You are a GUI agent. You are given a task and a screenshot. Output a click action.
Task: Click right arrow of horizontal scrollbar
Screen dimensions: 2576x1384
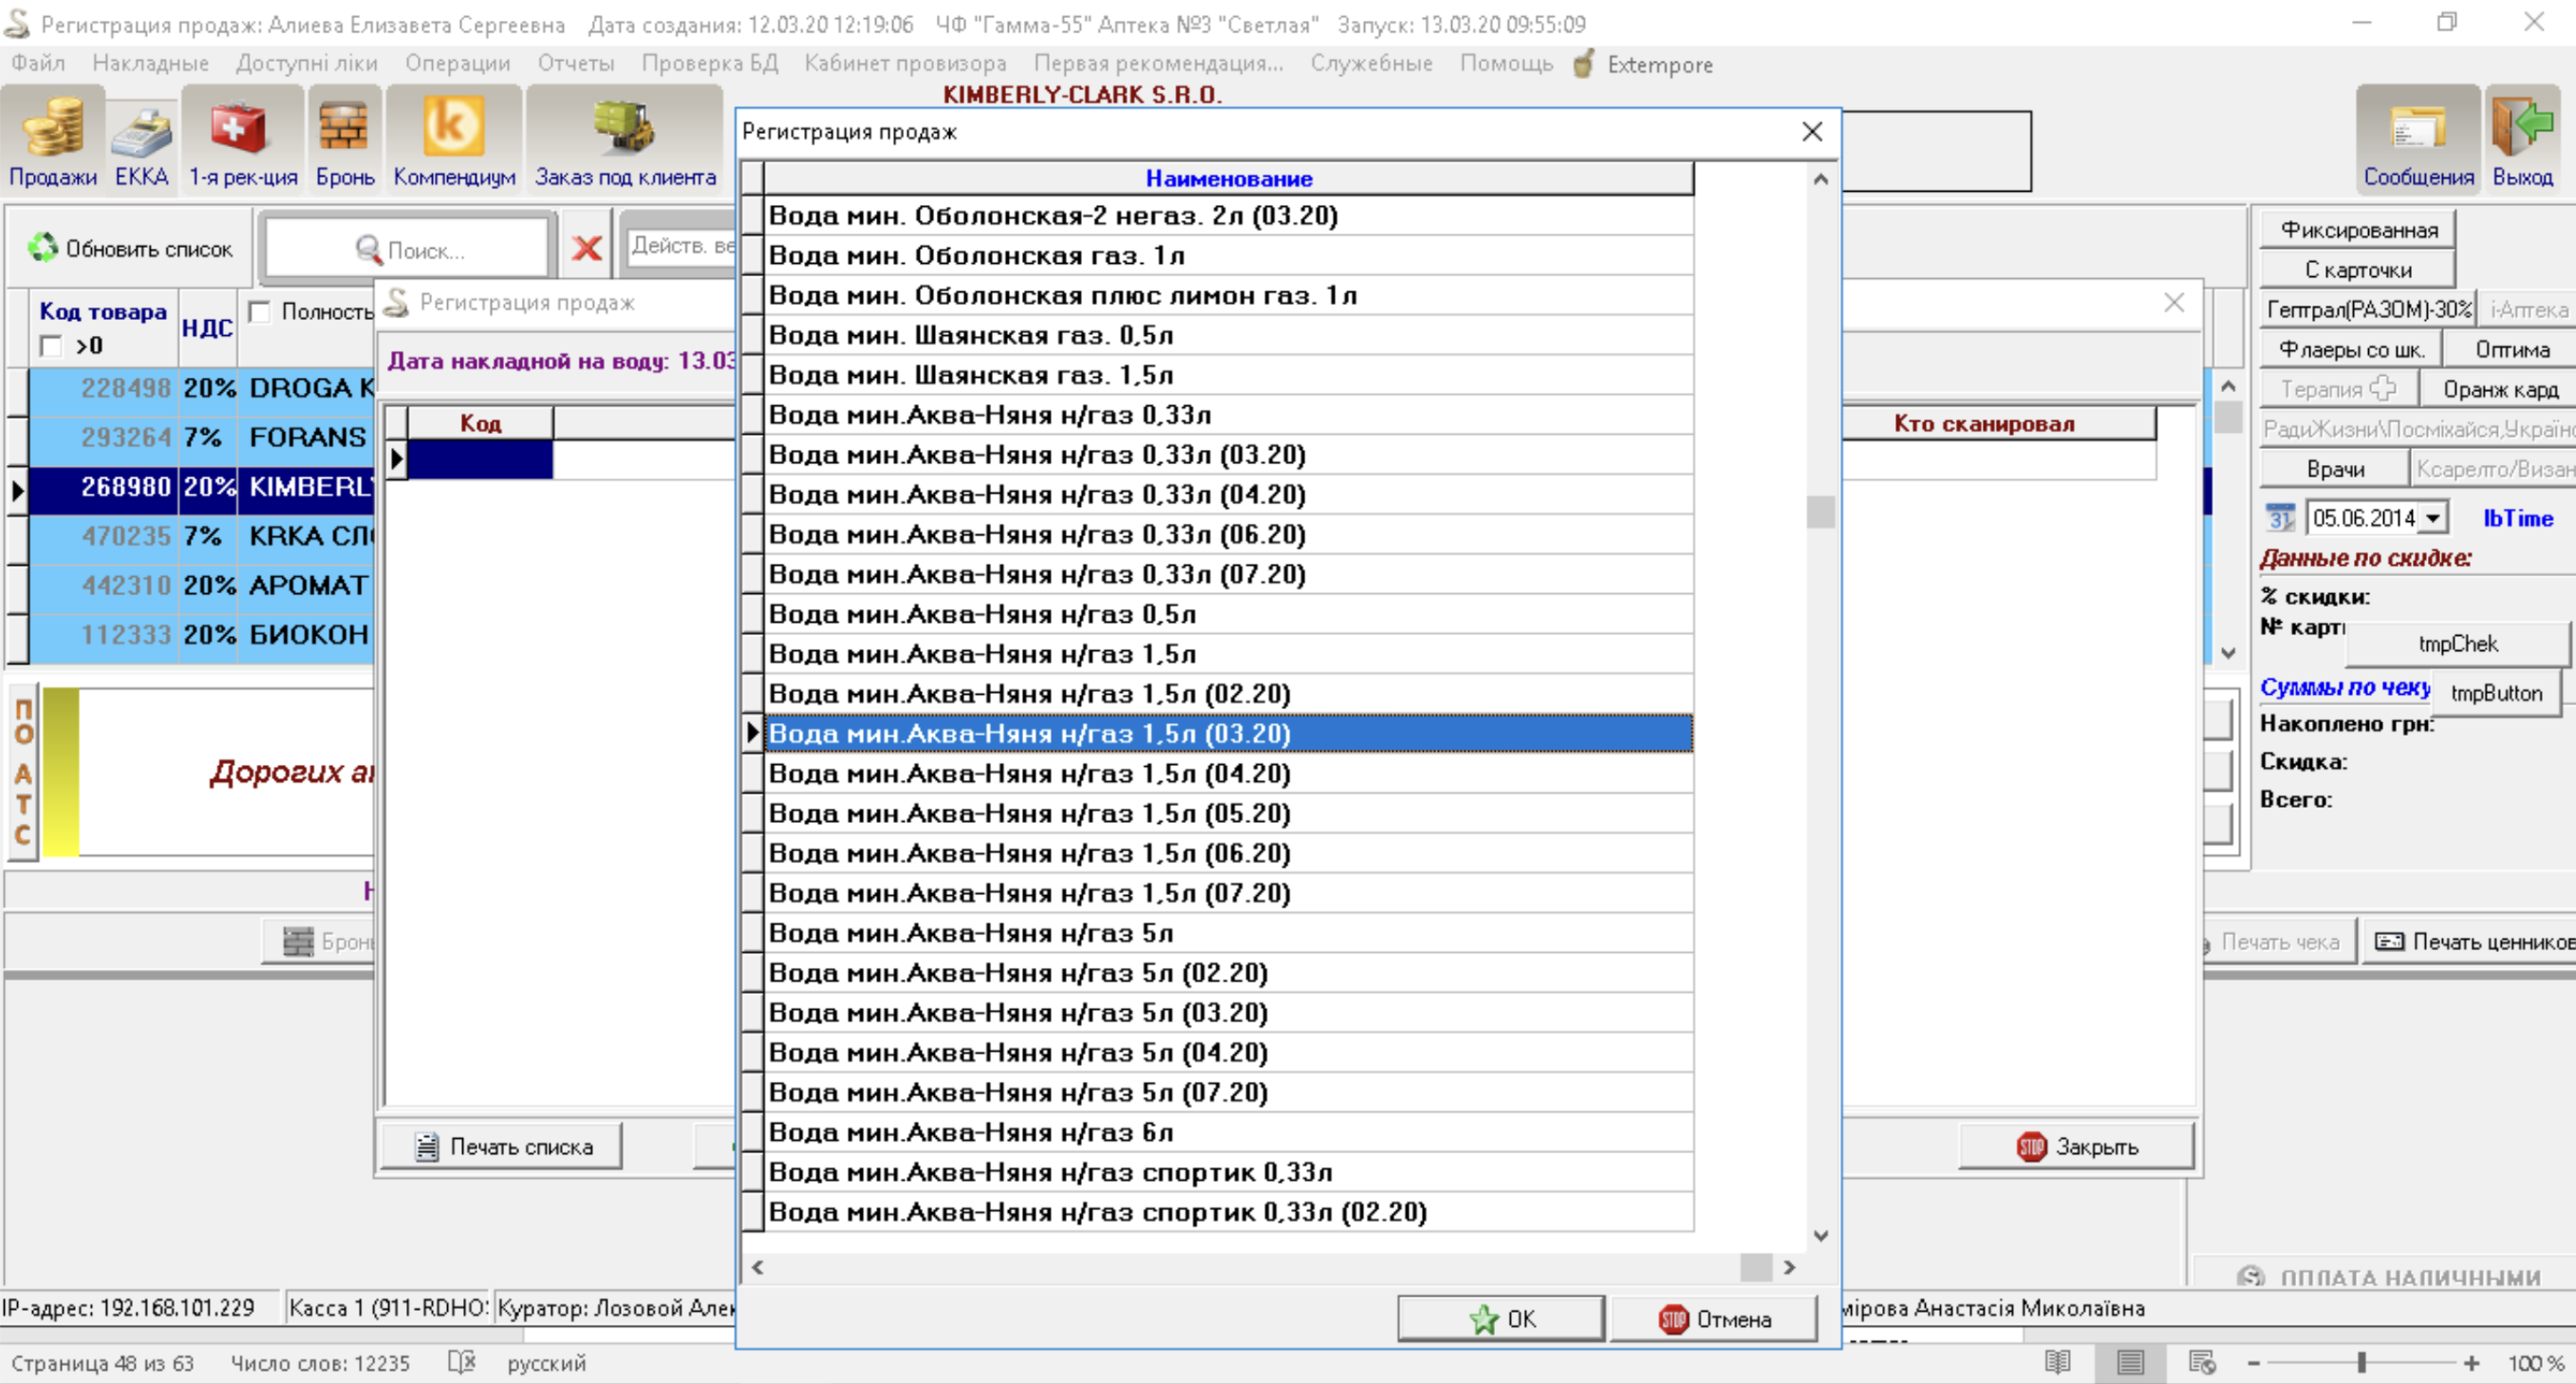(x=1789, y=1267)
